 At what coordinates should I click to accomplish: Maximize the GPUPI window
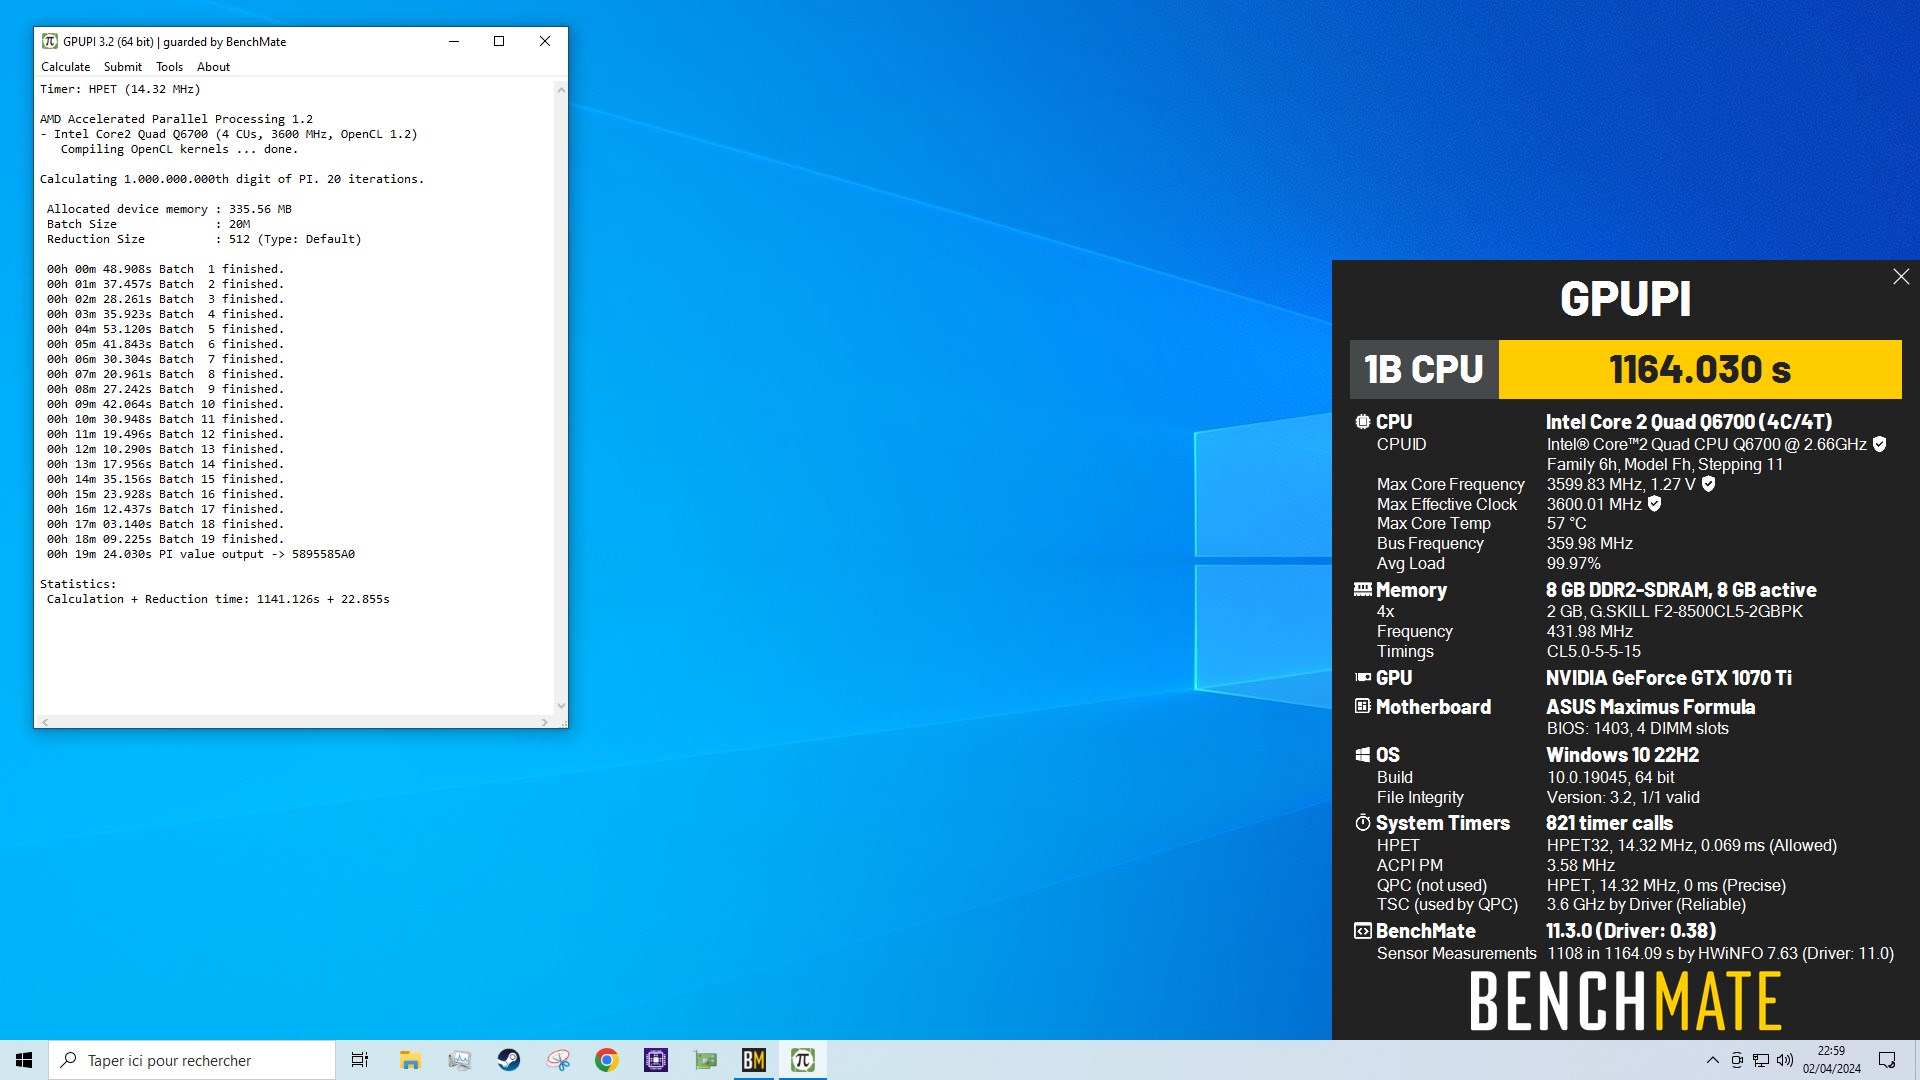point(499,41)
